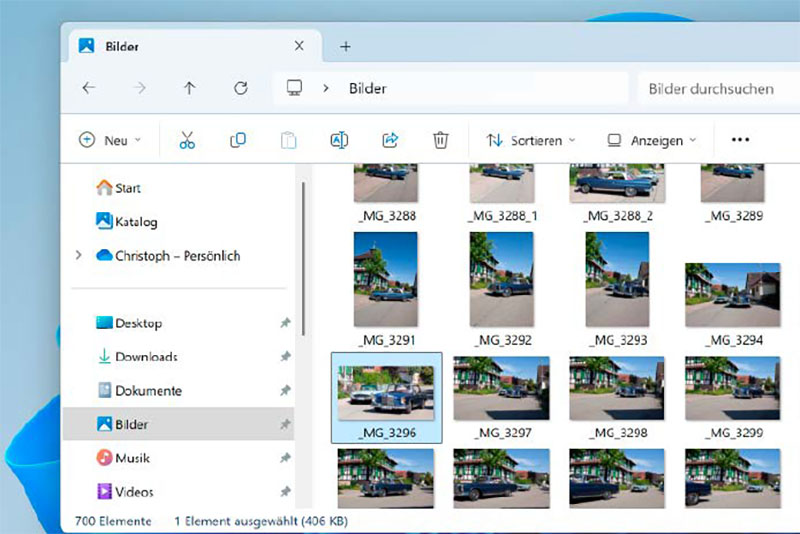Navigate up one folder level
The height and width of the screenshot is (534, 800).
tap(189, 88)
